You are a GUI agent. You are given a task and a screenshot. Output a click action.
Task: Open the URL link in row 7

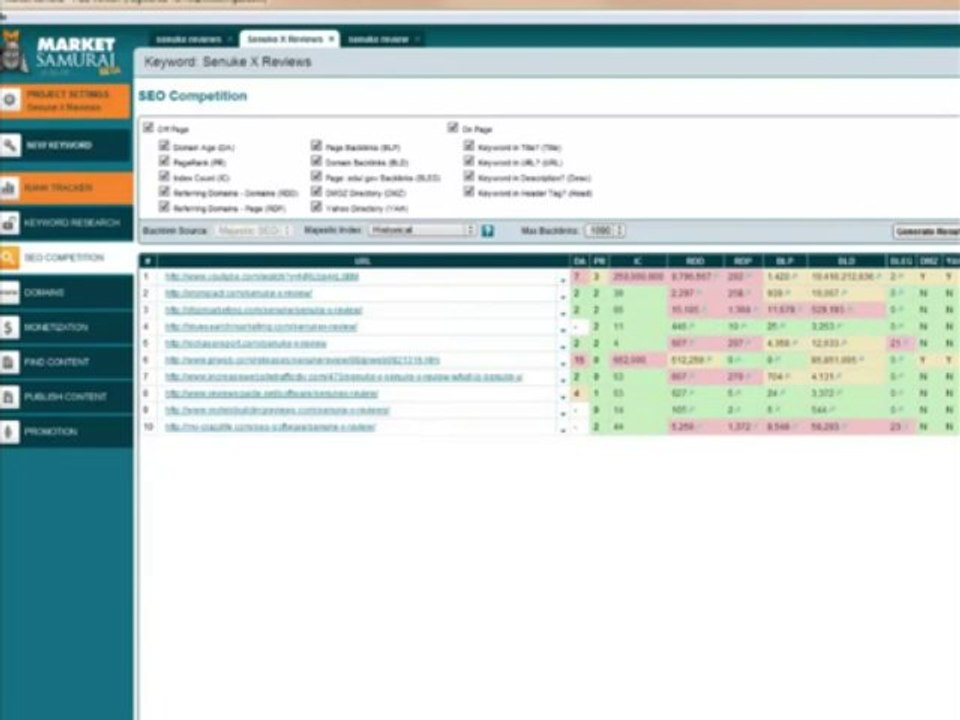[x=343, y=377]
